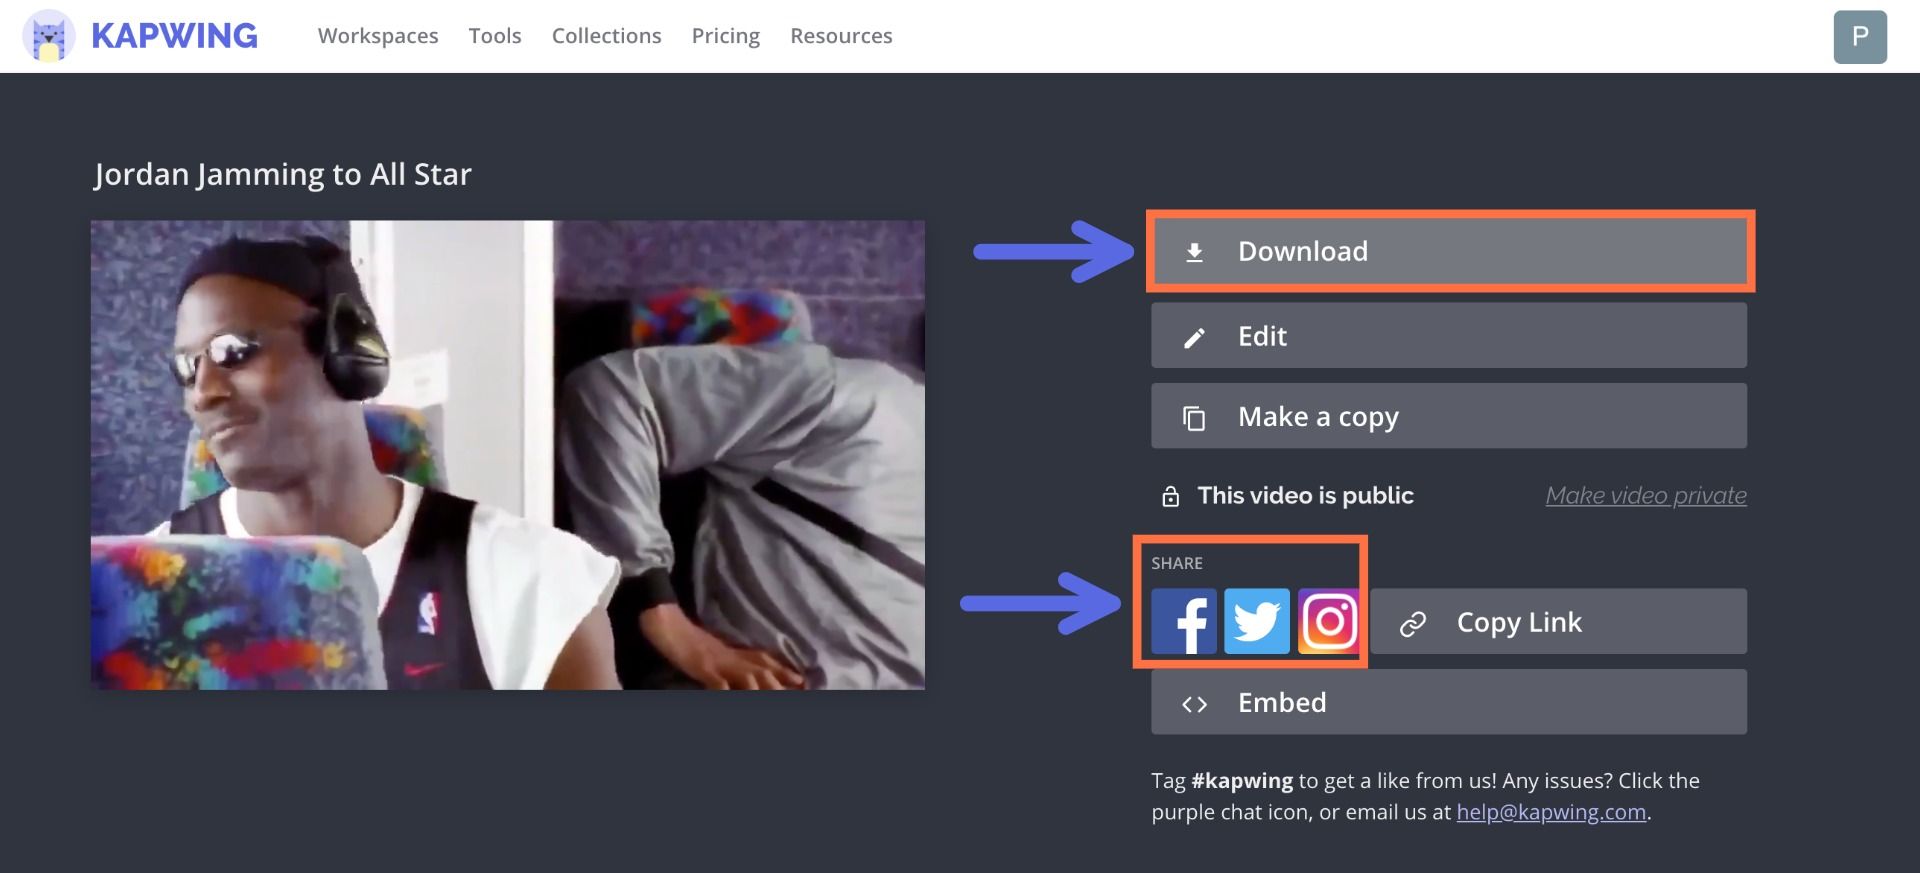The height and width of the screenshot is (873, 1920).
Task: Open the Pricing page
Action: [x=725, y=36]
